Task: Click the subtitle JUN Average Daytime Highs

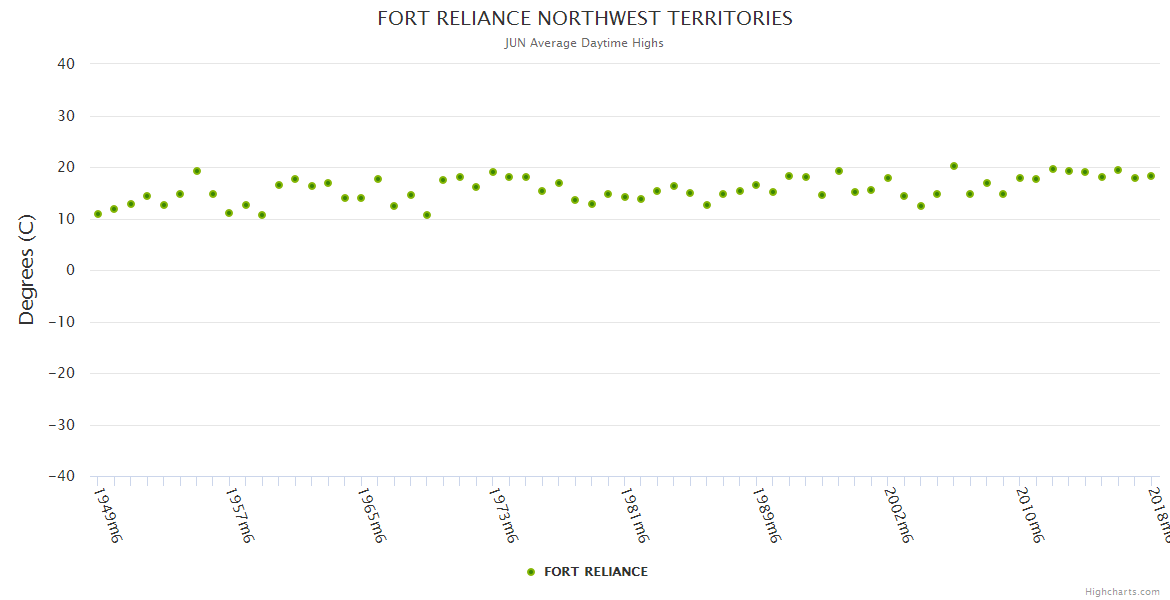Action: coord(584,43)
